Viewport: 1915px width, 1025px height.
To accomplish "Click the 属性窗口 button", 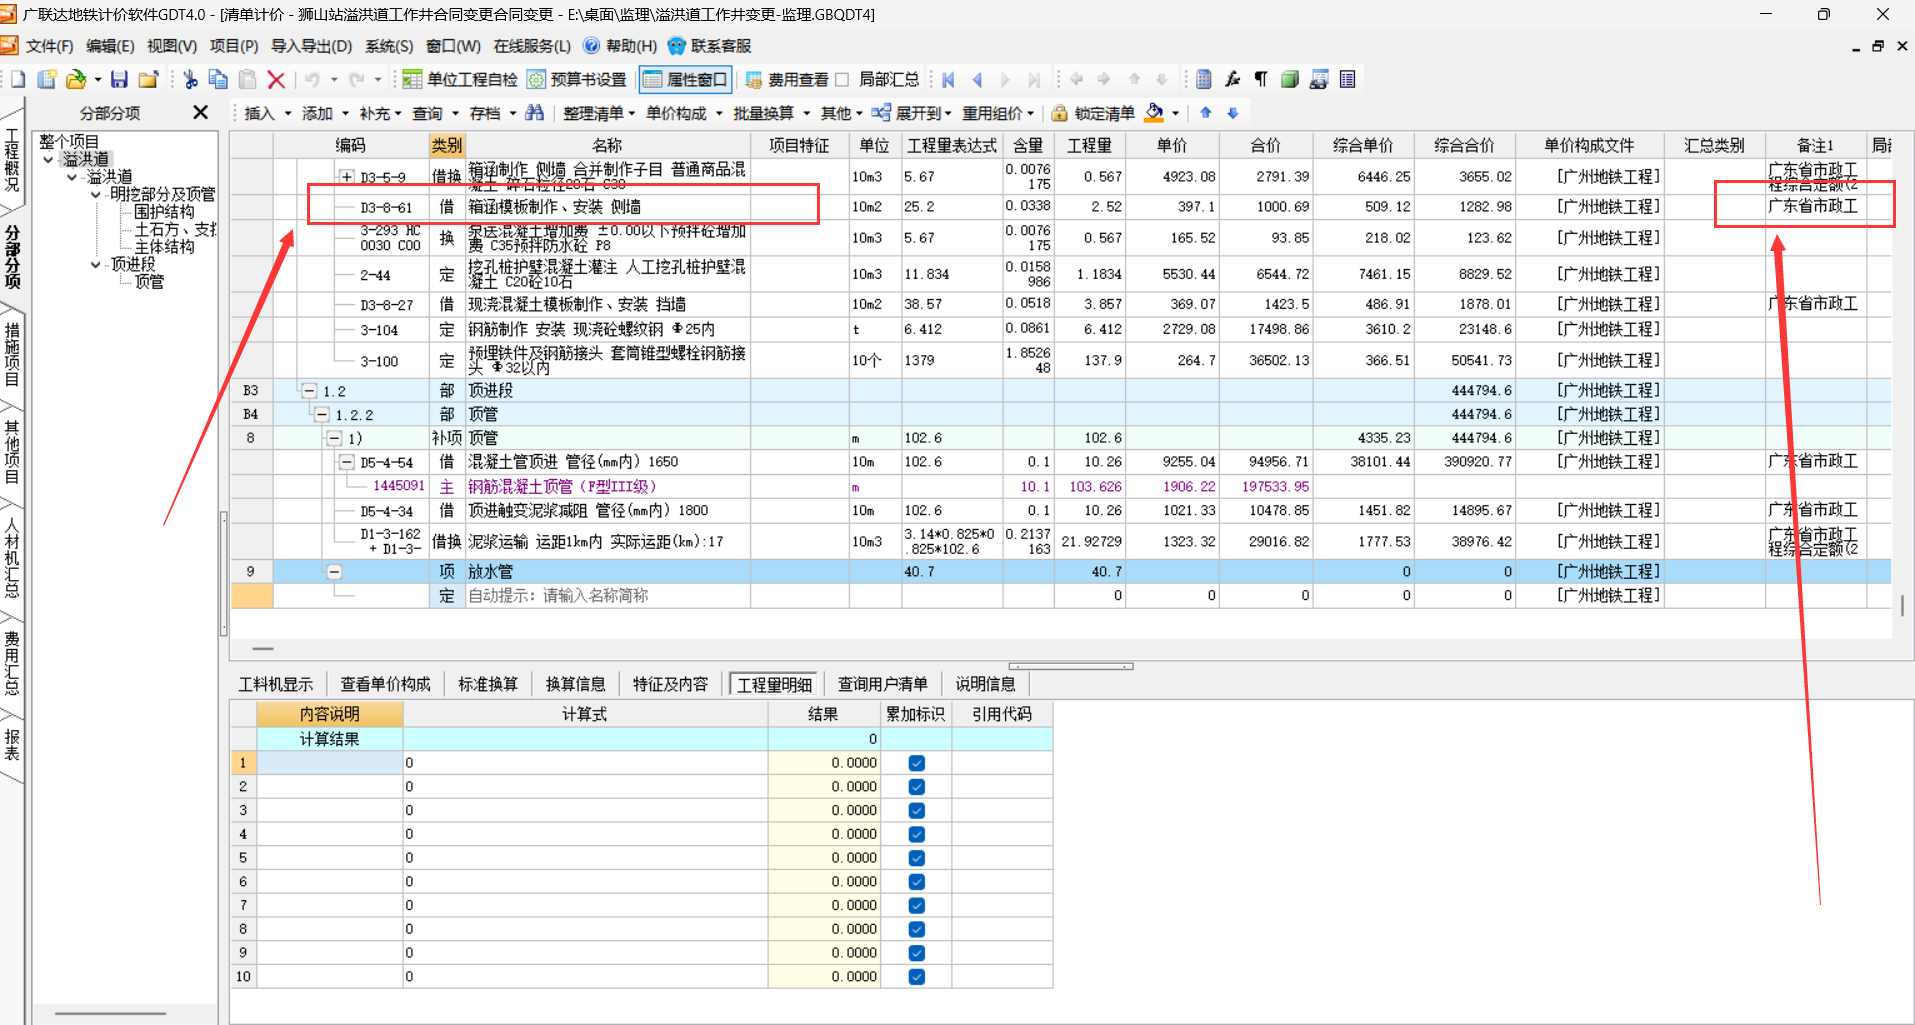I will (686, 79).
